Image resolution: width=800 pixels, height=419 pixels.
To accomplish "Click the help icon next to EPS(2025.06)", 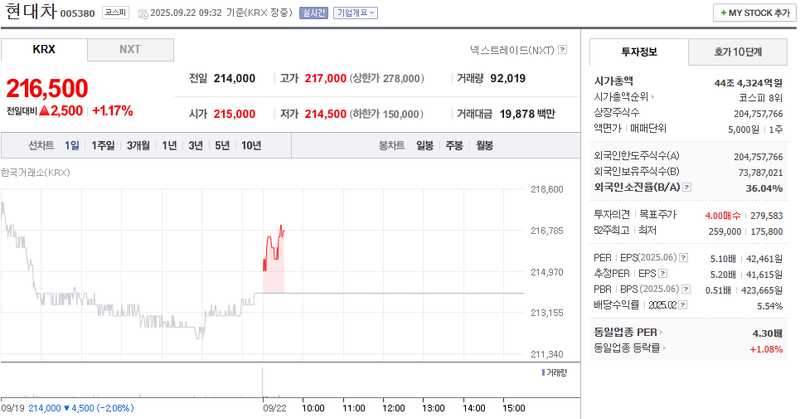I will click(684, 258).
